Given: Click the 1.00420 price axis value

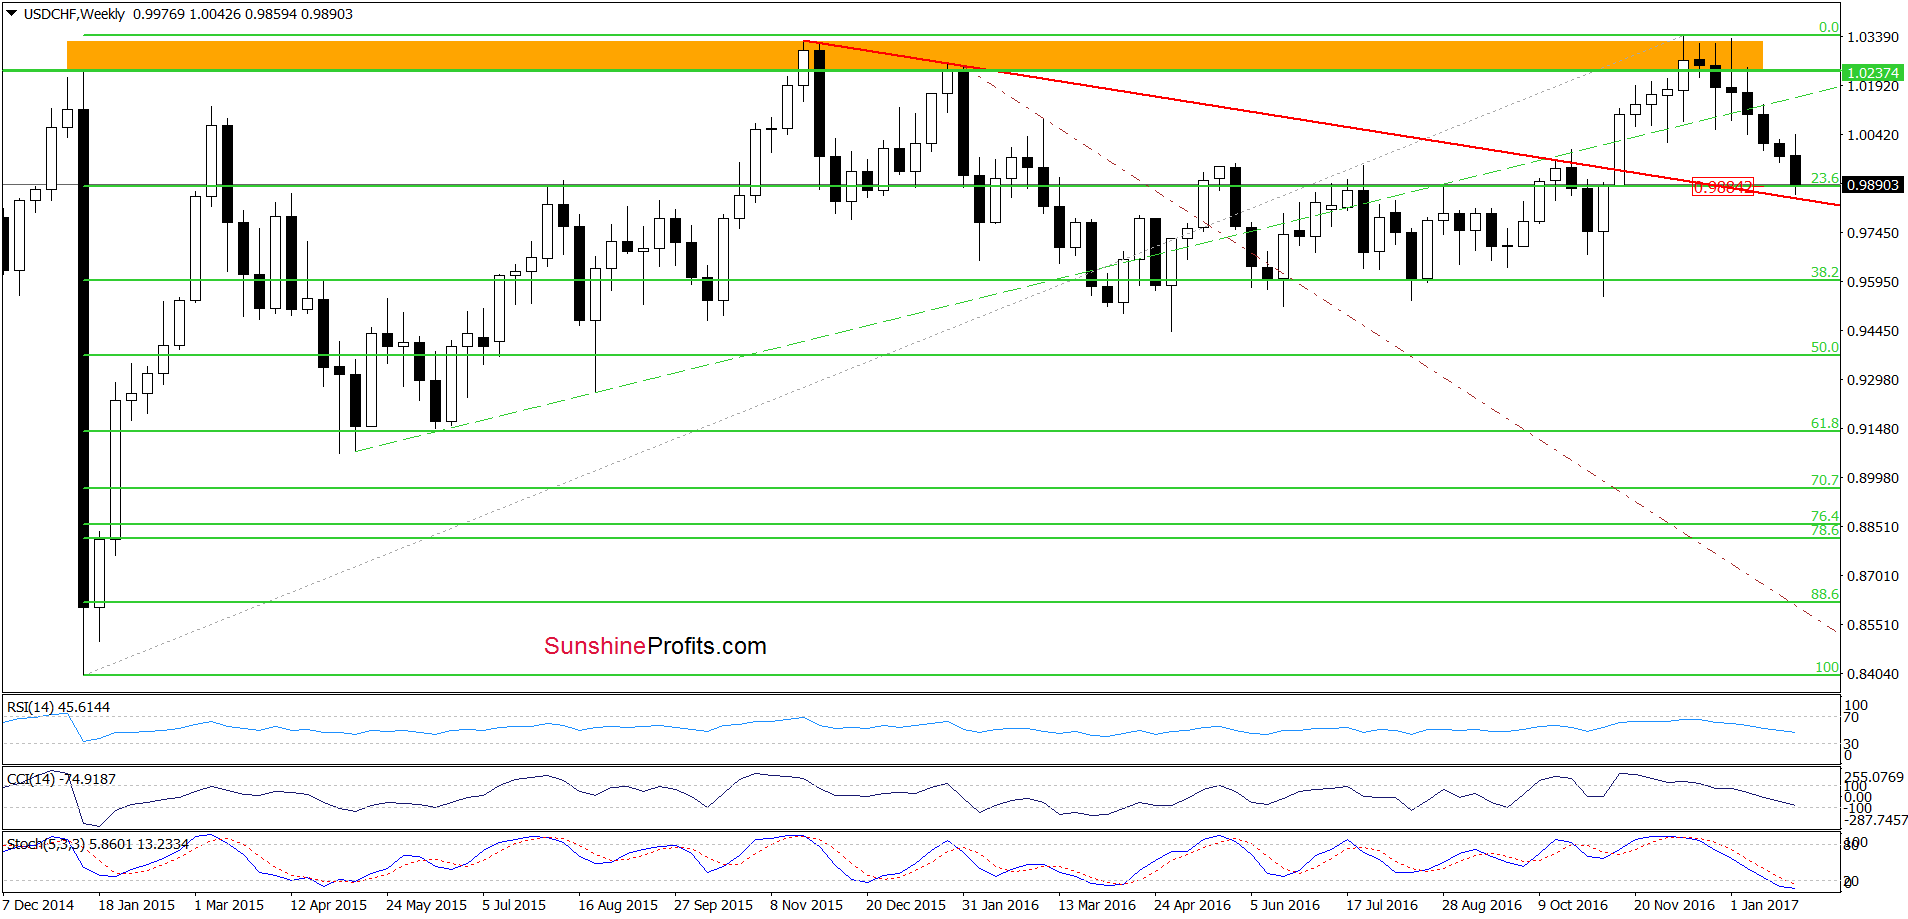Looking at the screenshot, I should coord(1873,135).
